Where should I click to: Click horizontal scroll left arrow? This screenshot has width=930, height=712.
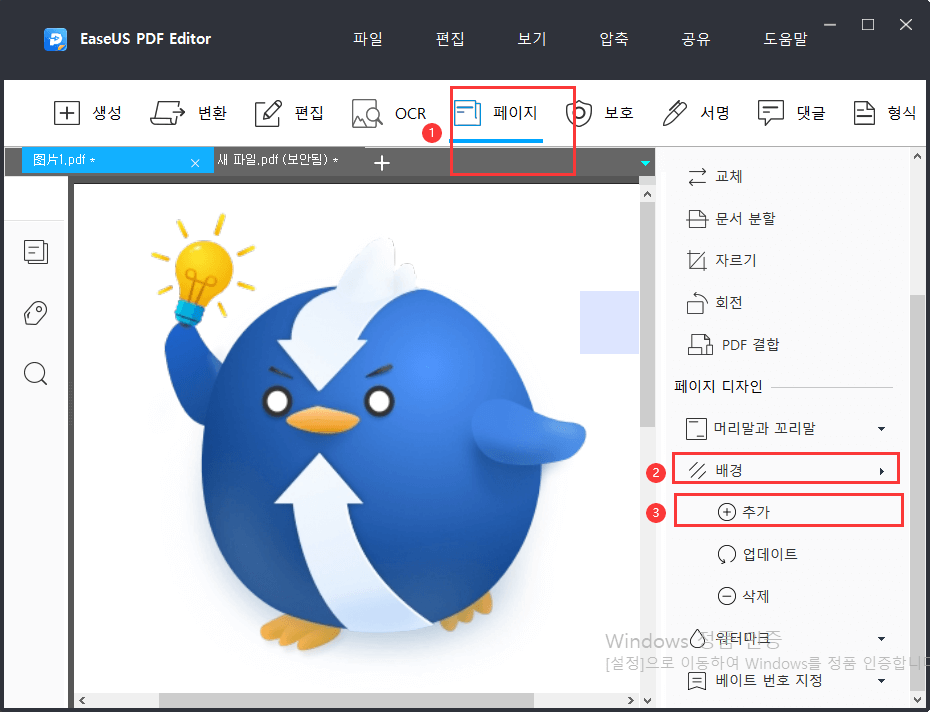pos(82,700)
